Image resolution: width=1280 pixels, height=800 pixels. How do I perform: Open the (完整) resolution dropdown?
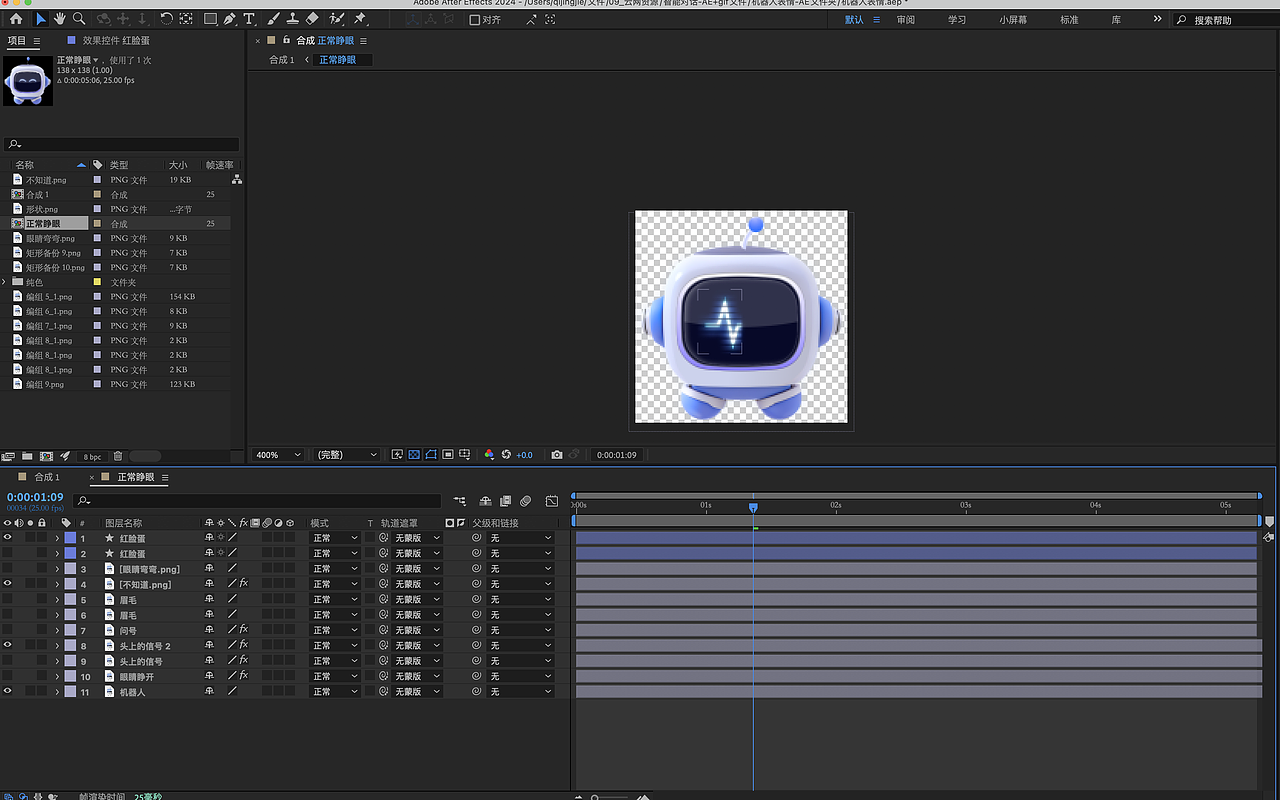tap(347, 455)
